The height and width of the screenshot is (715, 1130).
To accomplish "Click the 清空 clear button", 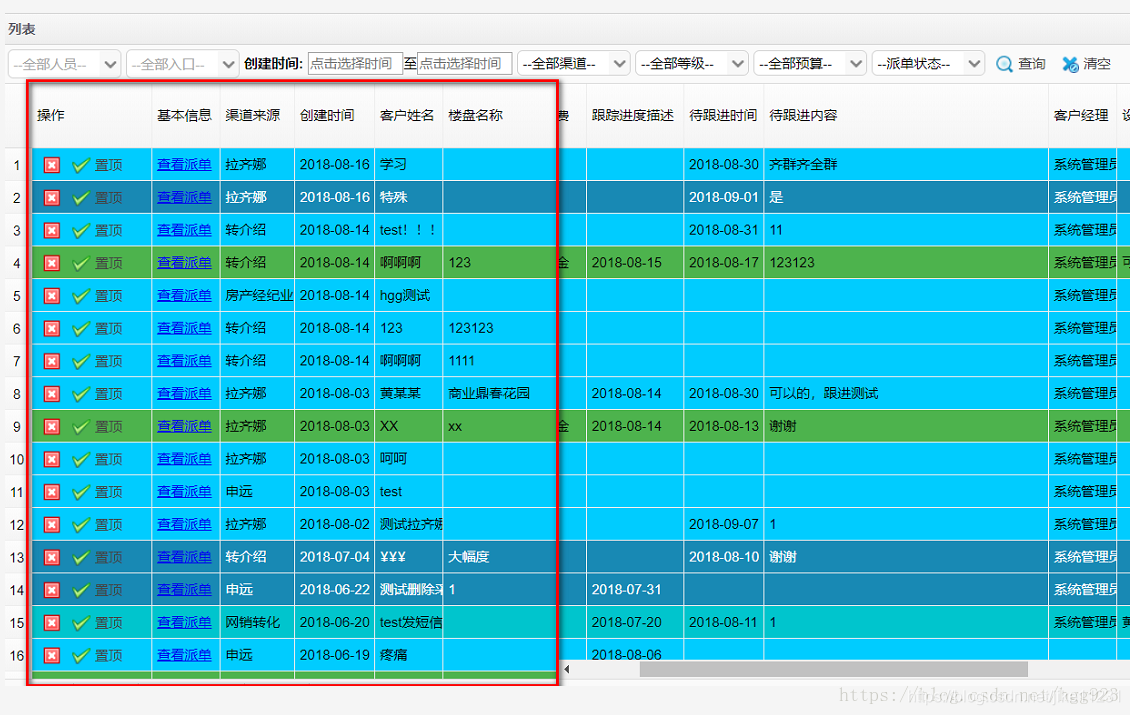I will [1087, 63].
